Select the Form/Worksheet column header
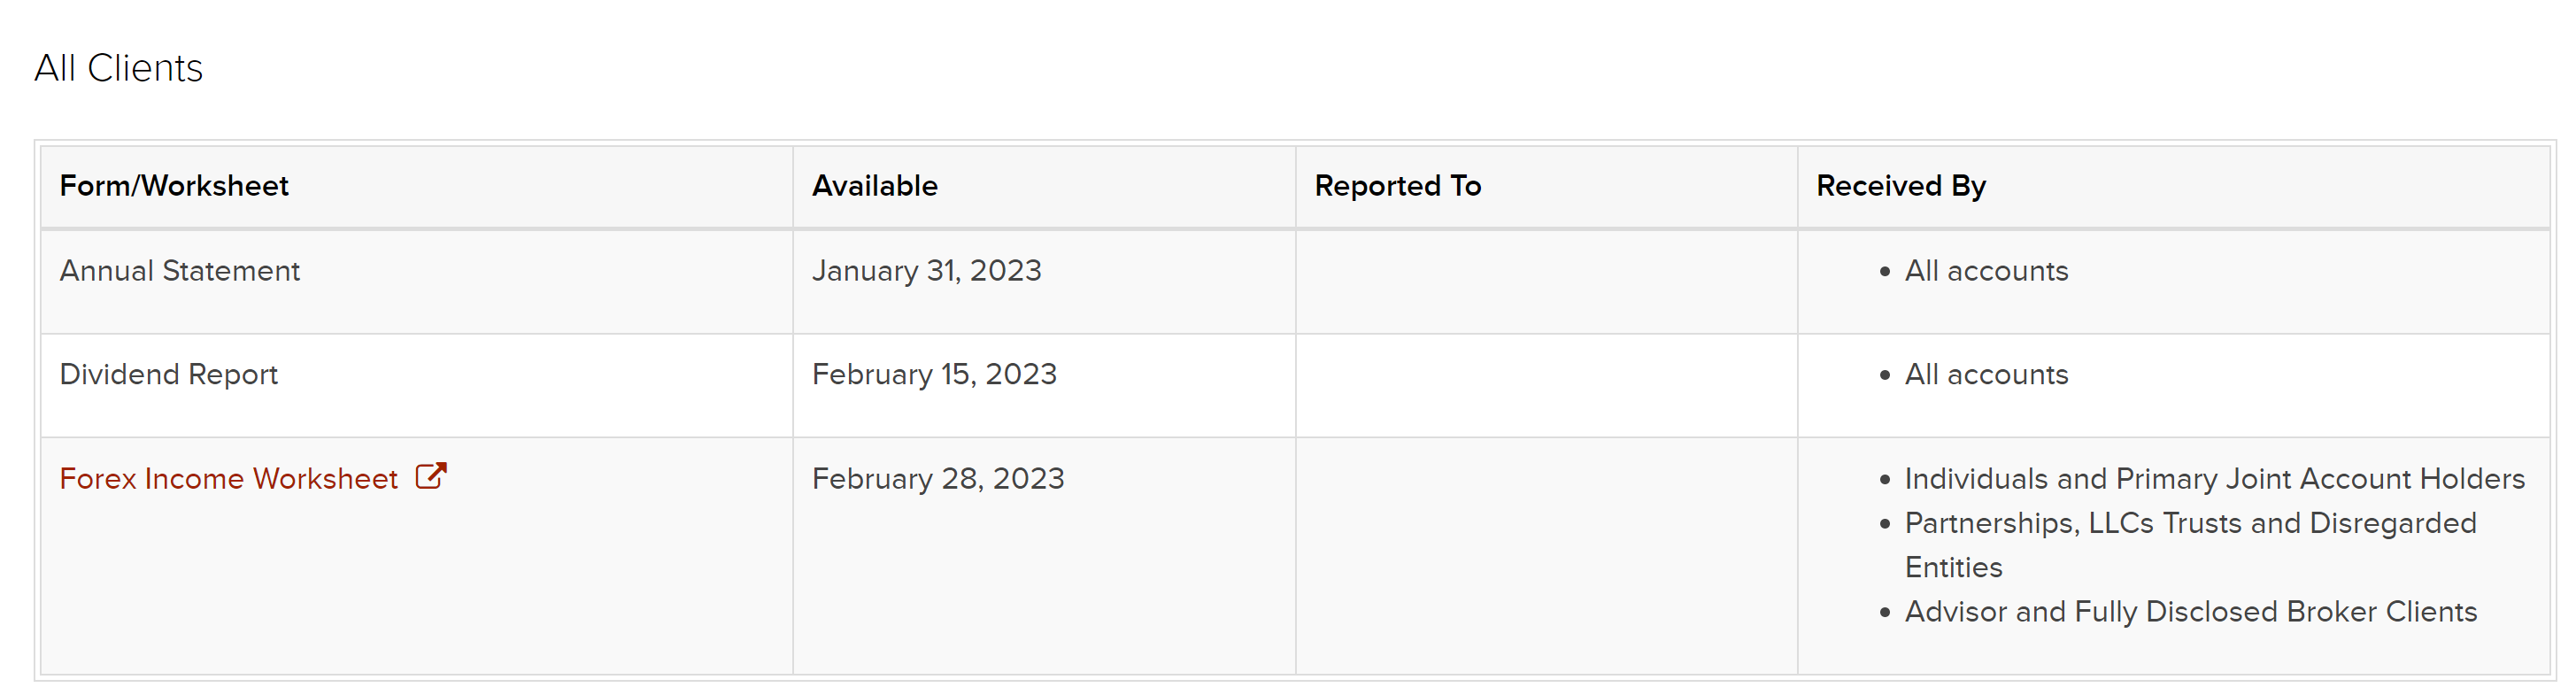The image size is (2576, 695). pos(174,186)
